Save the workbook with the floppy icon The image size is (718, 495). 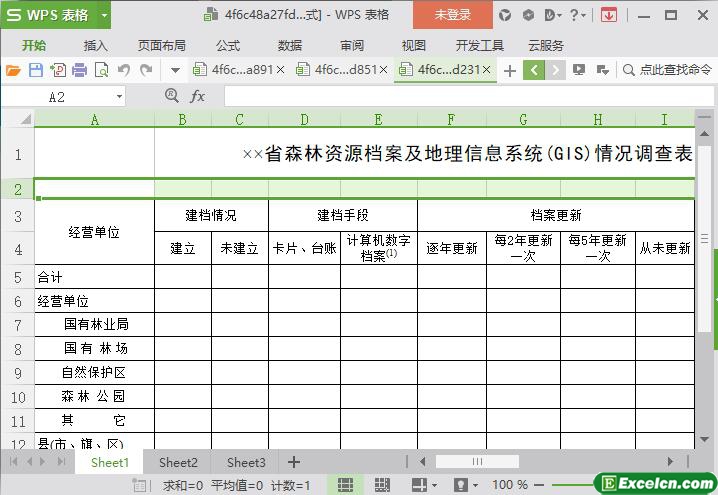(x=36, y=70)
